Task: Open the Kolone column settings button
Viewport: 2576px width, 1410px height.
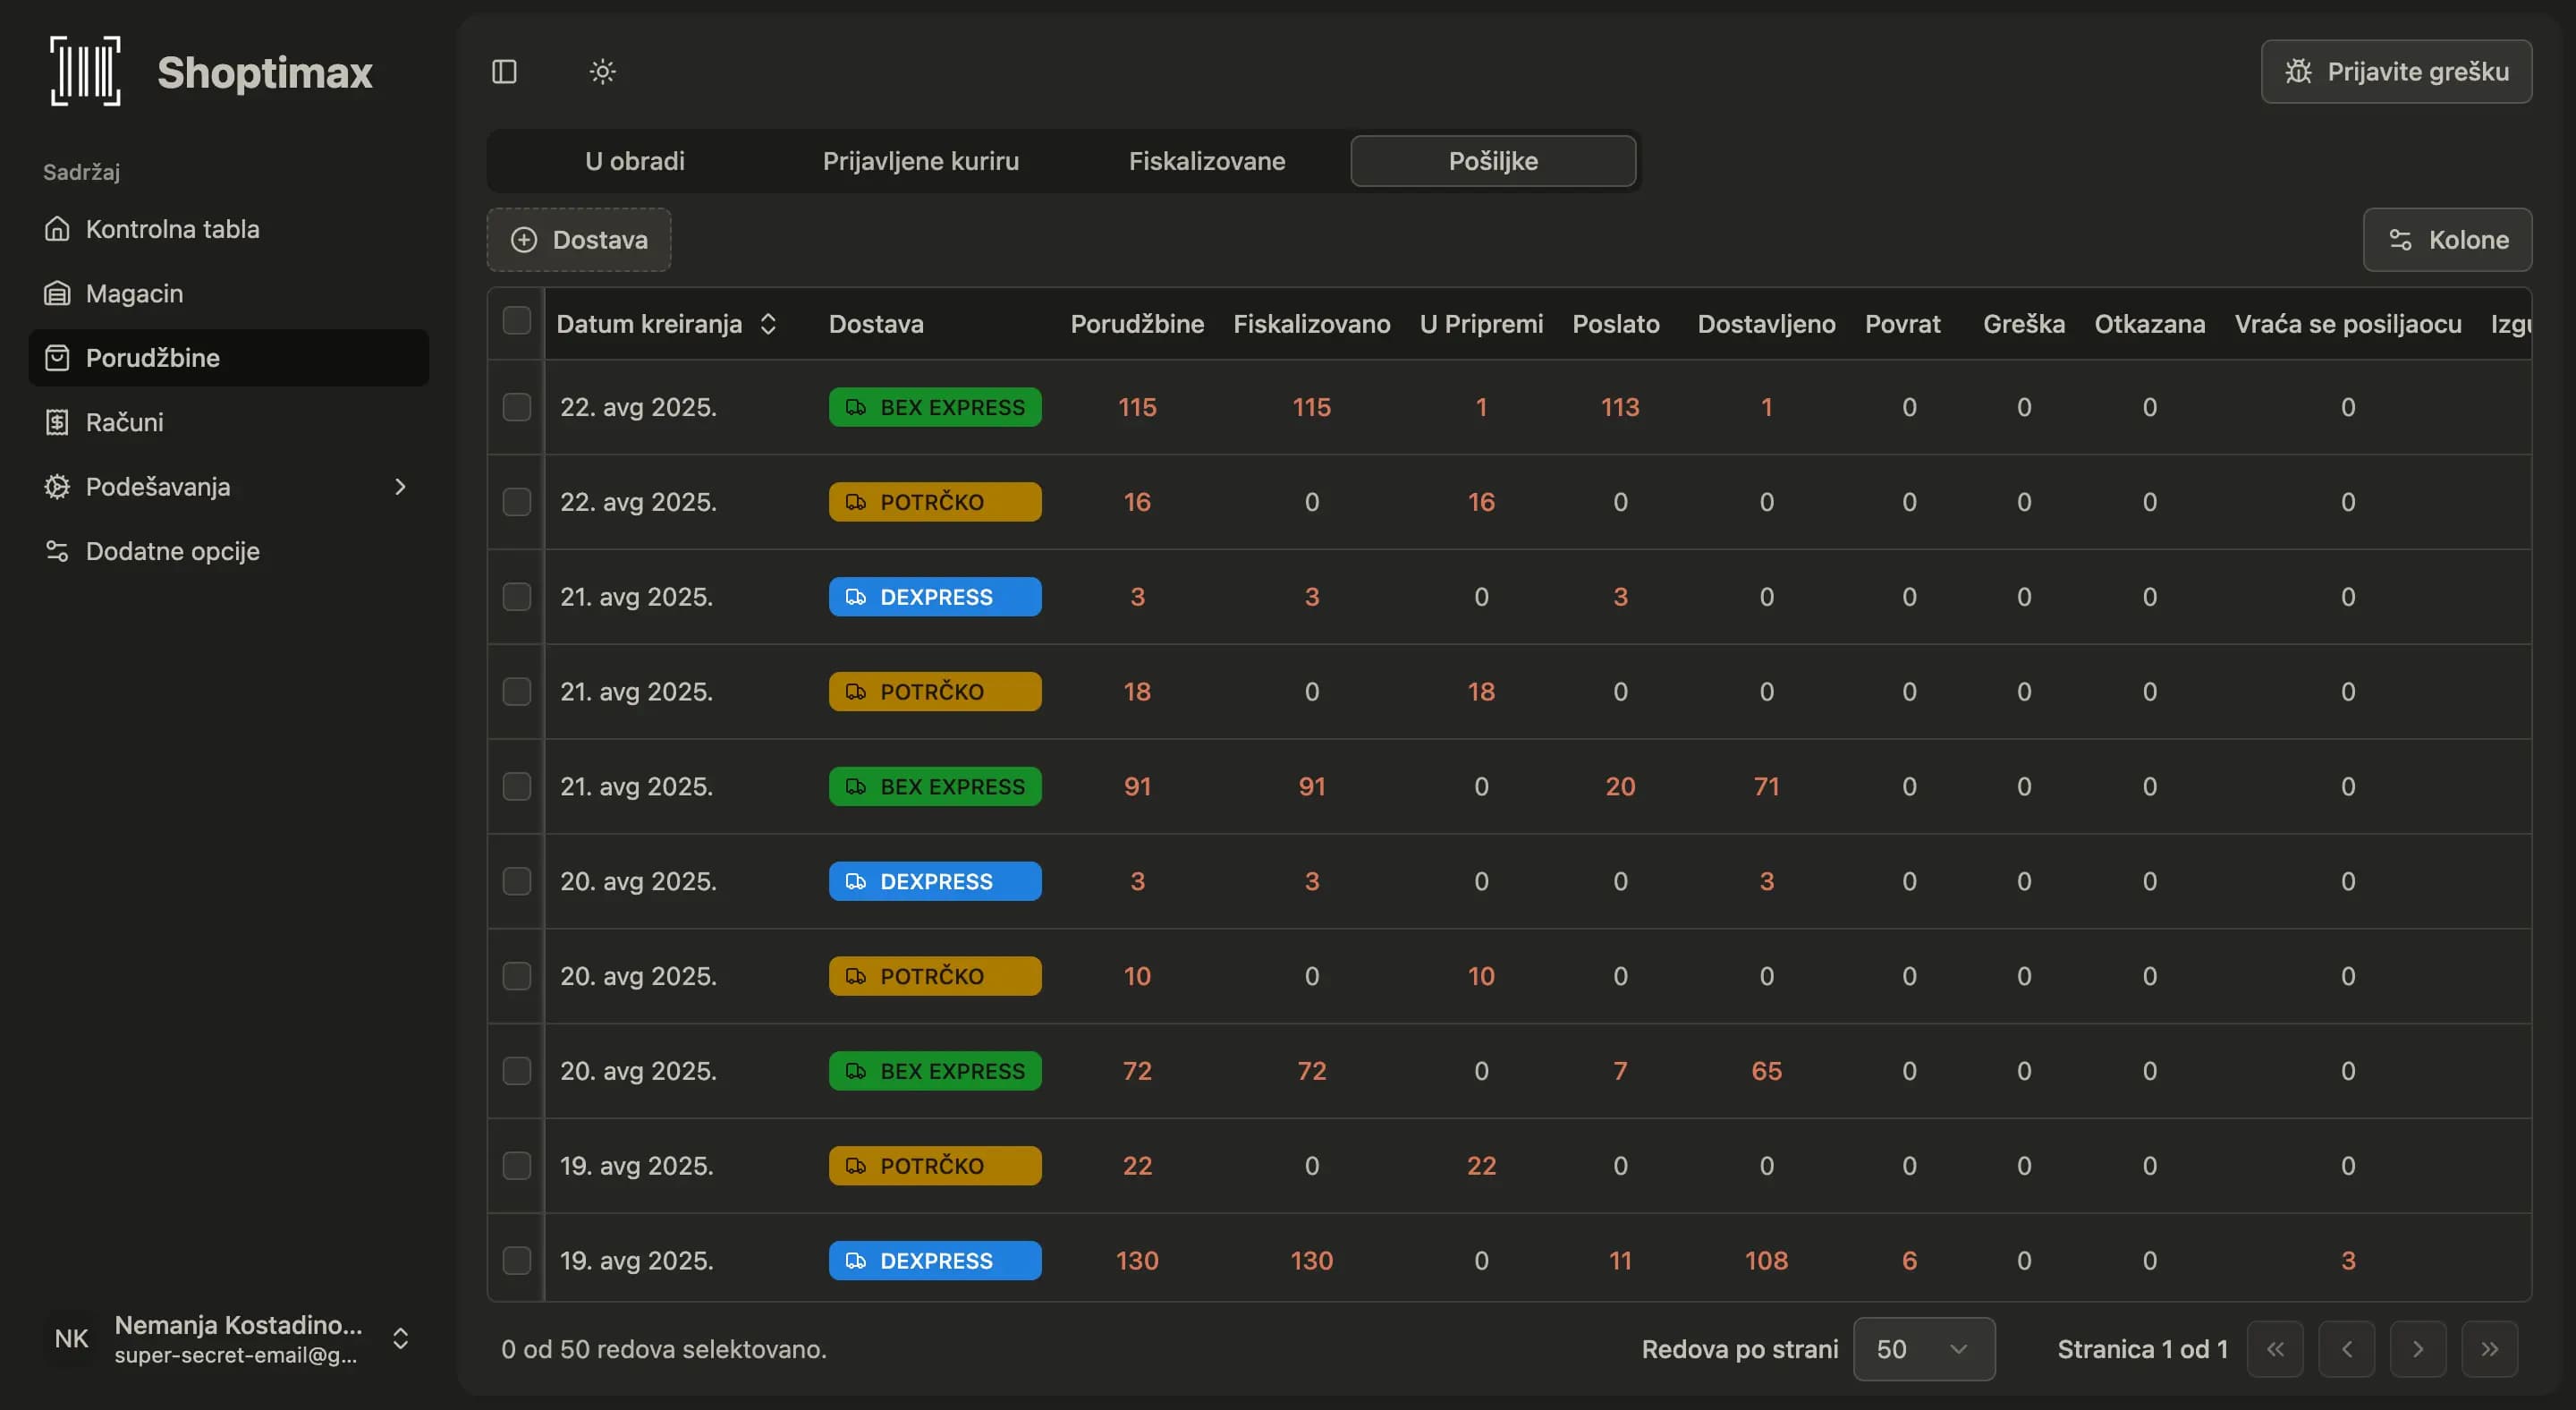Action: coord(2447,240)
